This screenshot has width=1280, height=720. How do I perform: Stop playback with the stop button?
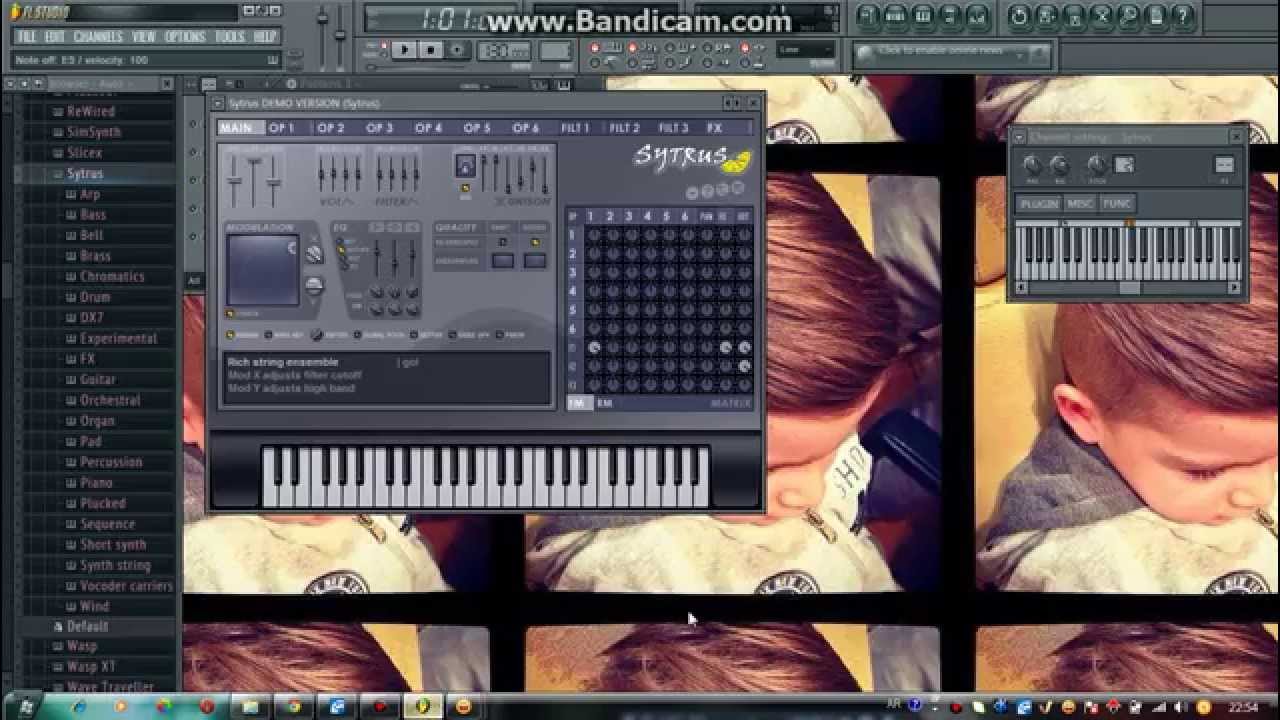click(431, 50)
